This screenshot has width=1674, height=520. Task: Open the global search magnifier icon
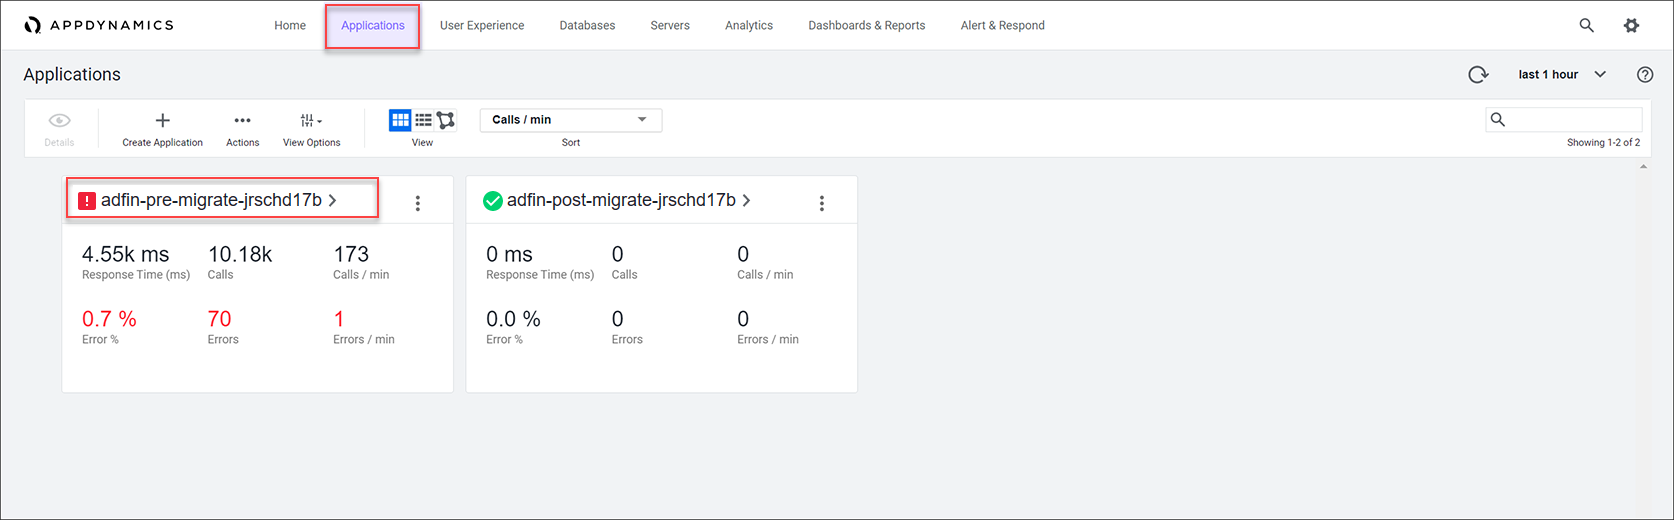pyautogui.click(x=1586, y=25)
